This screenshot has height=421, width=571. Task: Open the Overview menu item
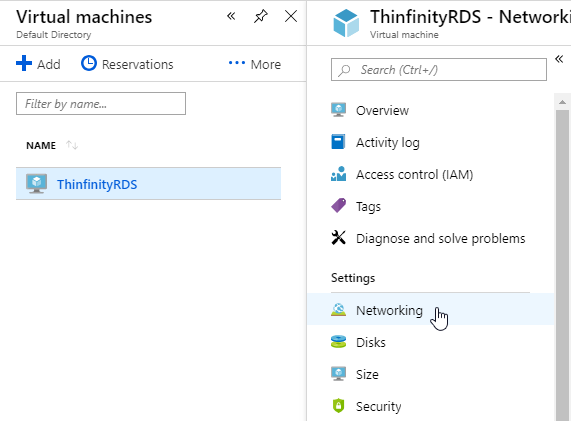tap(382, 110)
